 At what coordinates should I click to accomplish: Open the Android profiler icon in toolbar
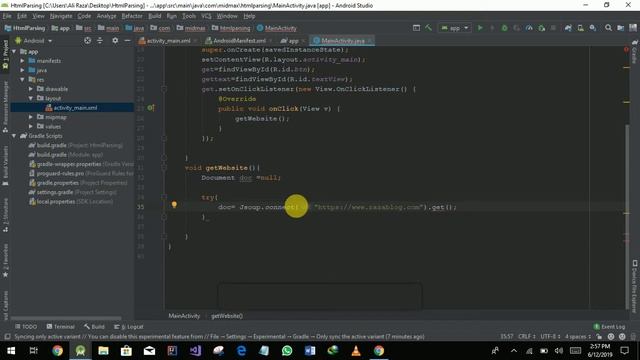tap(529, 28)
